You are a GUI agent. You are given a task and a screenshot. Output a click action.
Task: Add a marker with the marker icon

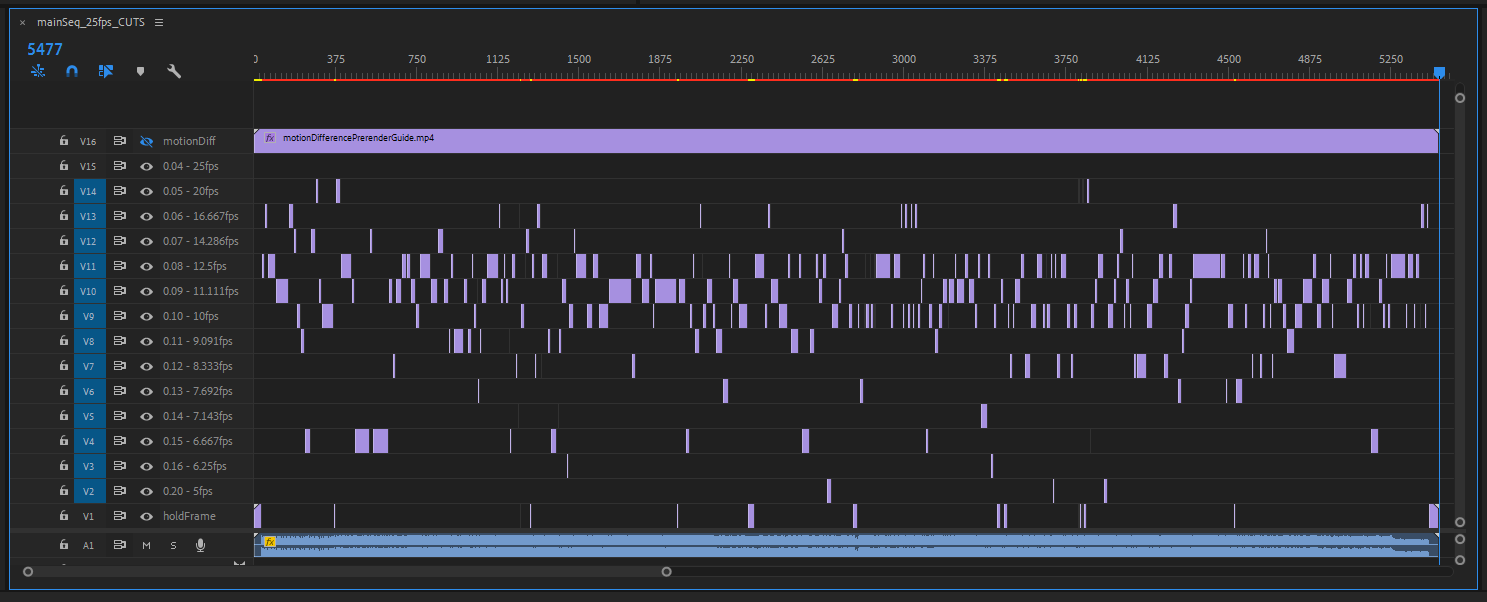(140, 71)
